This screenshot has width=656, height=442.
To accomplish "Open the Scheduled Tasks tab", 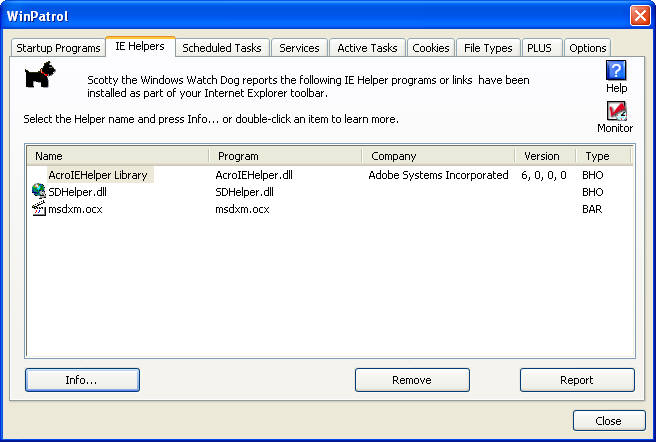I will click(x=222, y=48).
